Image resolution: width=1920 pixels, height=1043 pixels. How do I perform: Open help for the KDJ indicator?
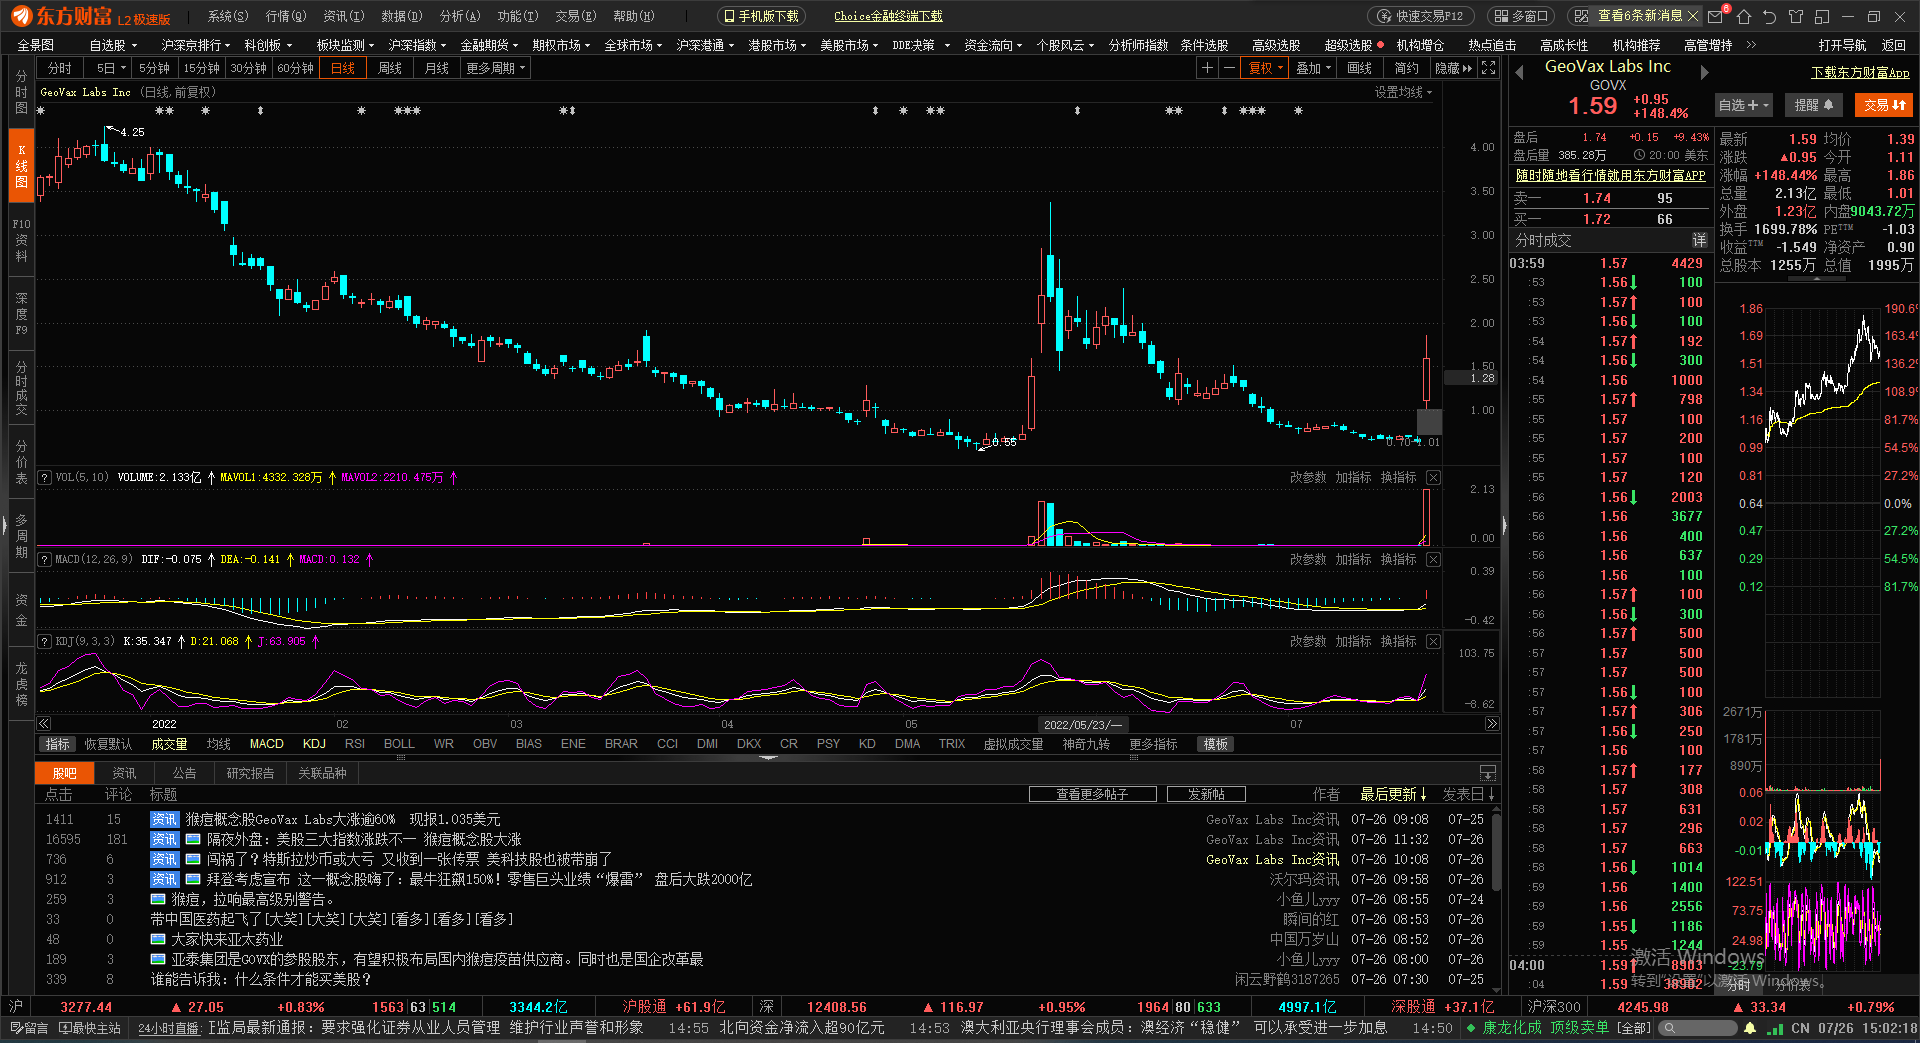click(44, 642)
